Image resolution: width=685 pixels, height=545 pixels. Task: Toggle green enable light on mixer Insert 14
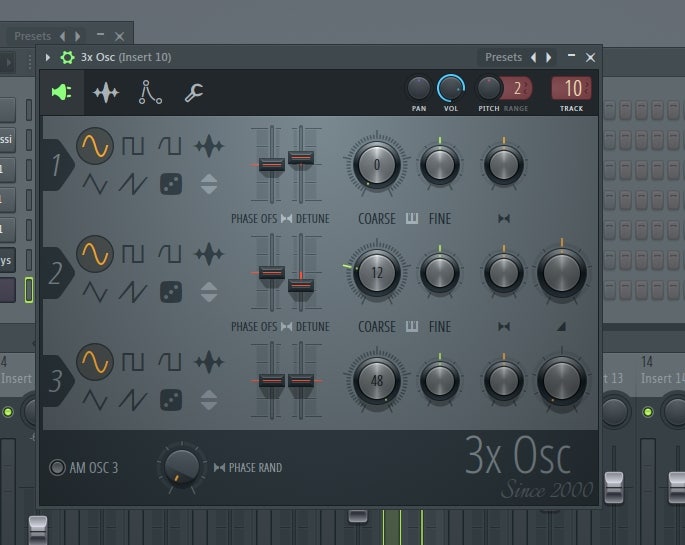click(x=648, y=412)
